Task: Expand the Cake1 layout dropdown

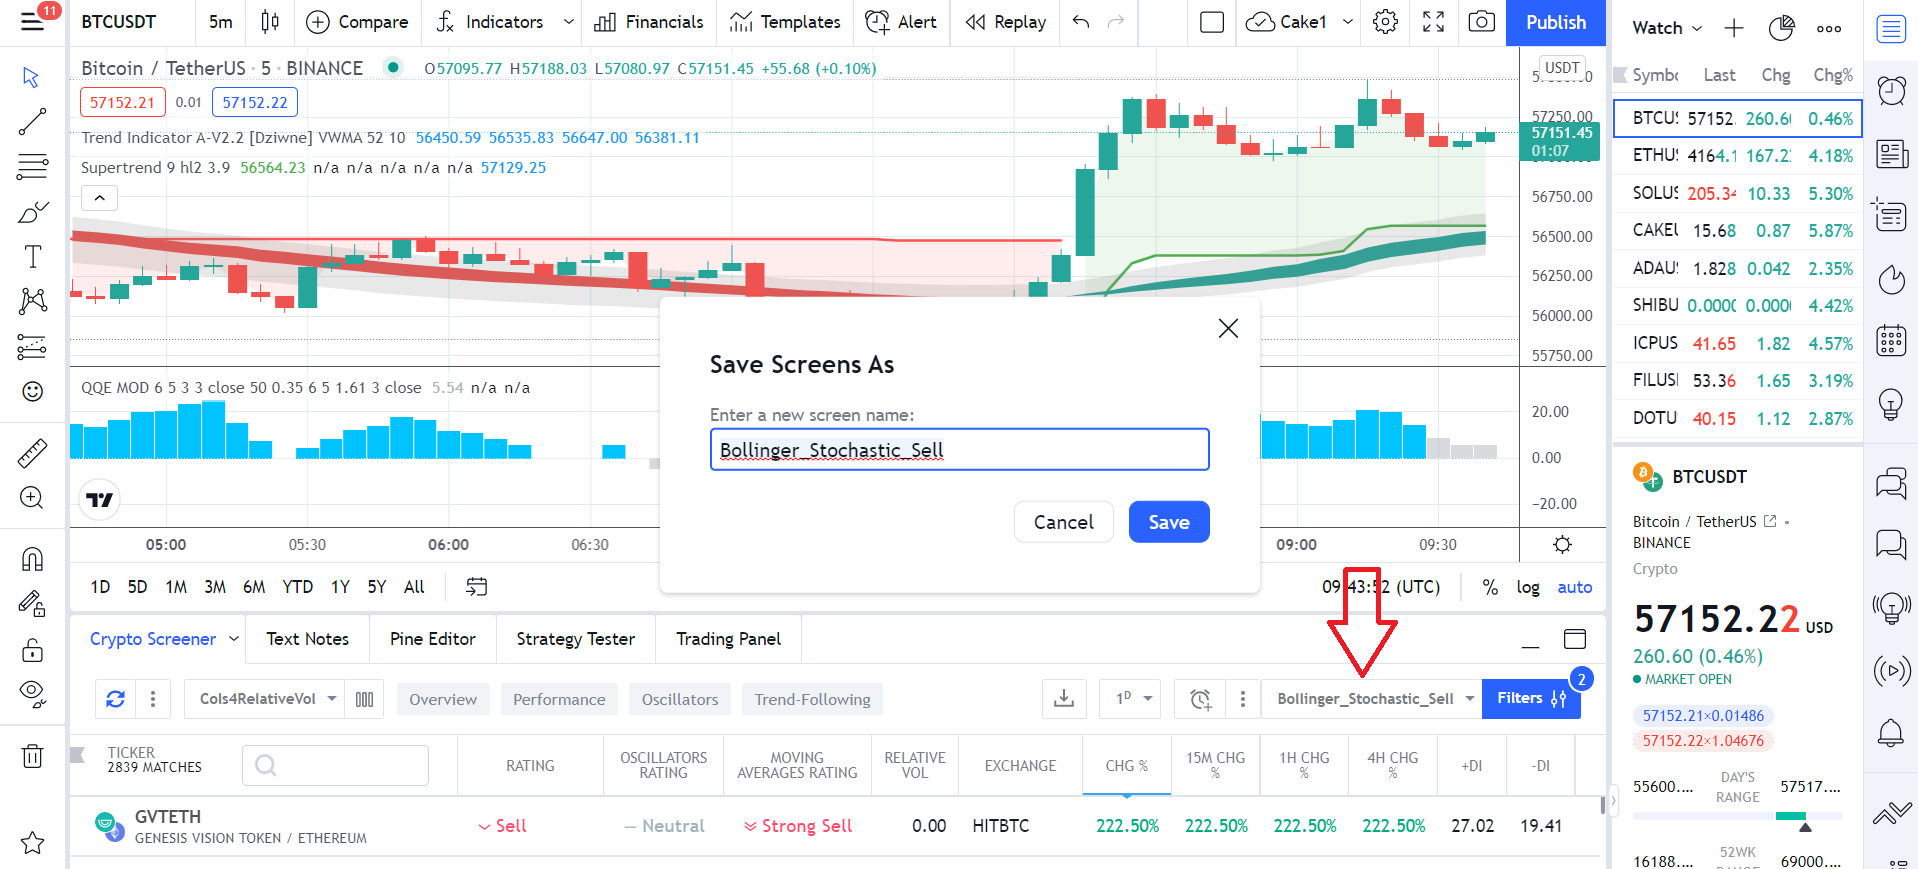Action: pos(1348,22)
